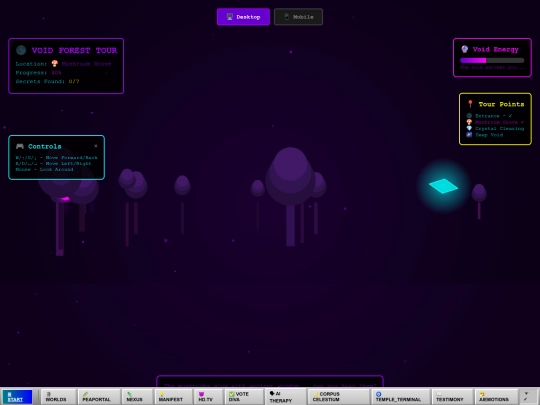Open NEXUS from the taskbar
Viewport: 540px width, 405px height.
point(137,397)
